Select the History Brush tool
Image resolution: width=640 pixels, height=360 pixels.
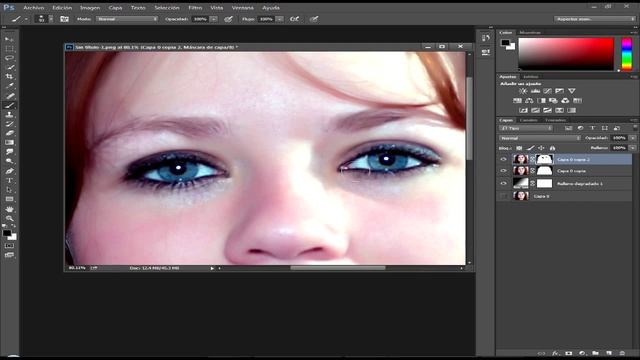pyautogui.click(x=9, y=124)
